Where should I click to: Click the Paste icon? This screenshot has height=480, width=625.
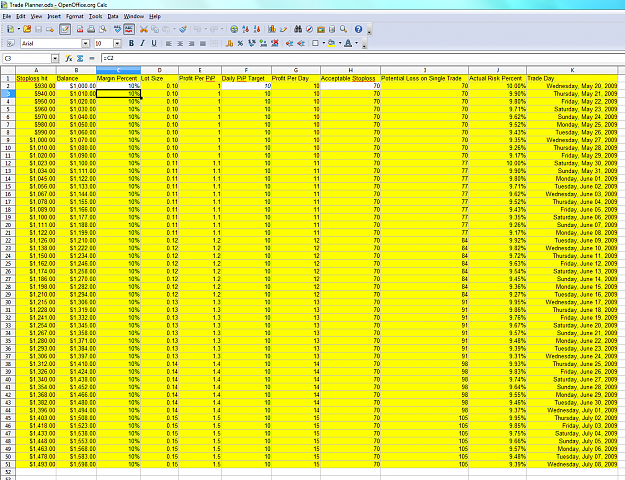tap(165, 29)
